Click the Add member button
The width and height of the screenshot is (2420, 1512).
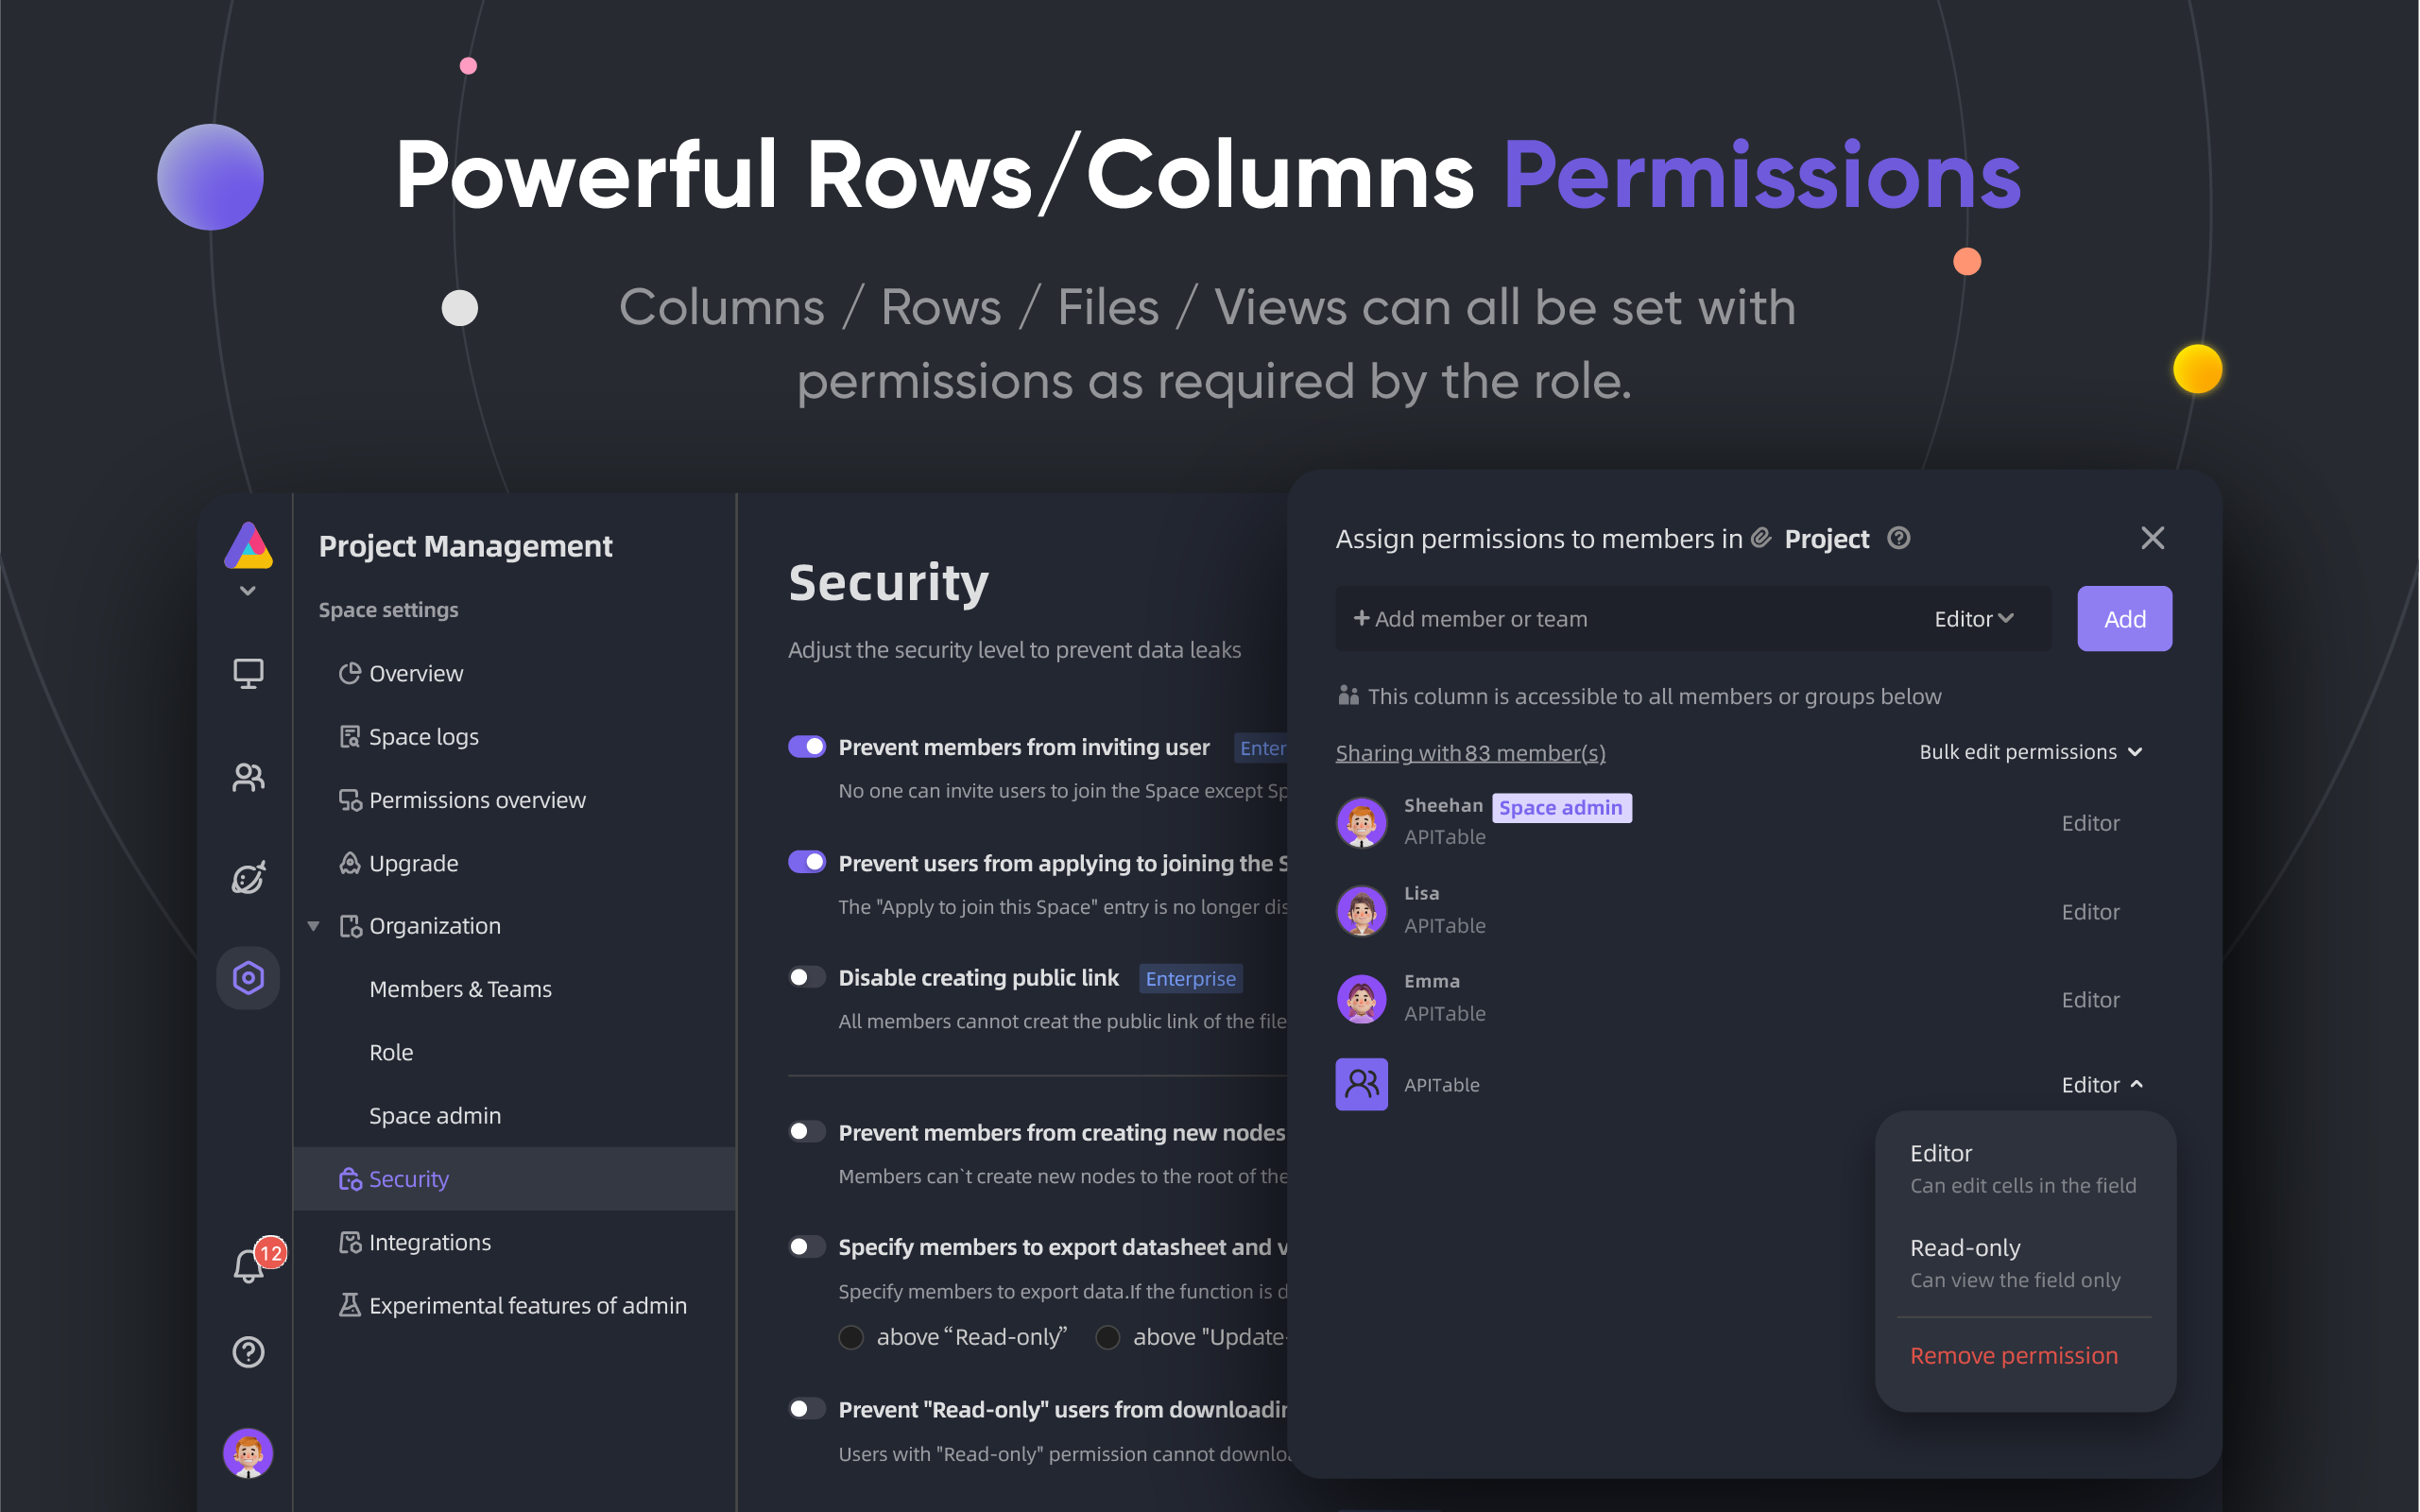tap(2126, 617)
